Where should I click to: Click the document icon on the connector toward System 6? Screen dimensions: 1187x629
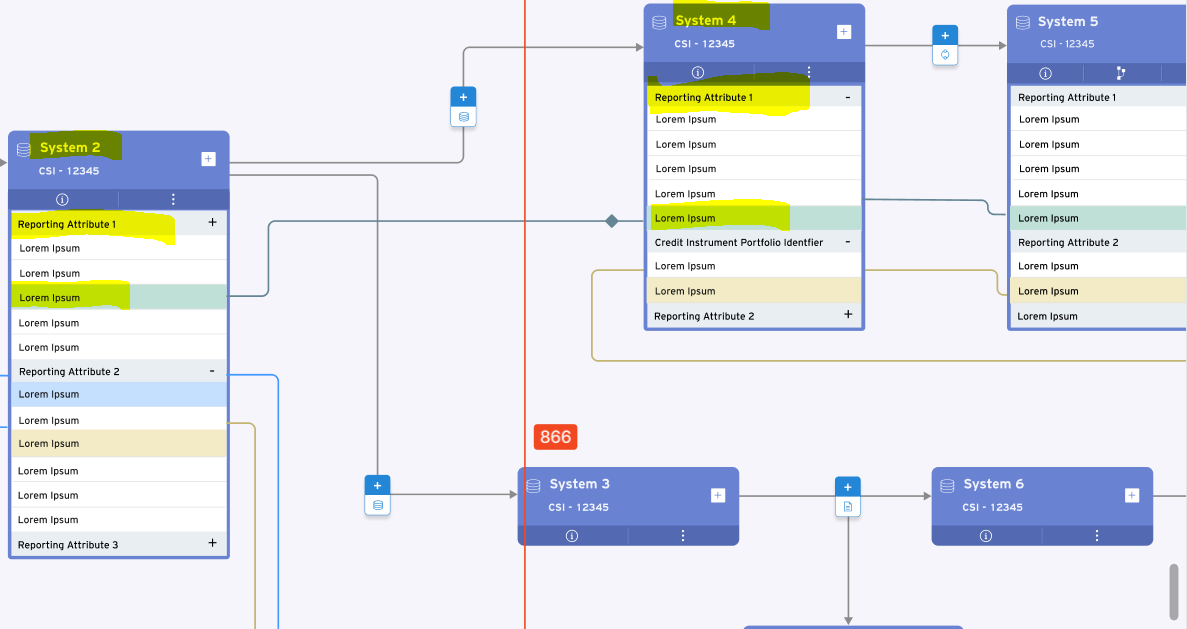(x=848, y=506)
